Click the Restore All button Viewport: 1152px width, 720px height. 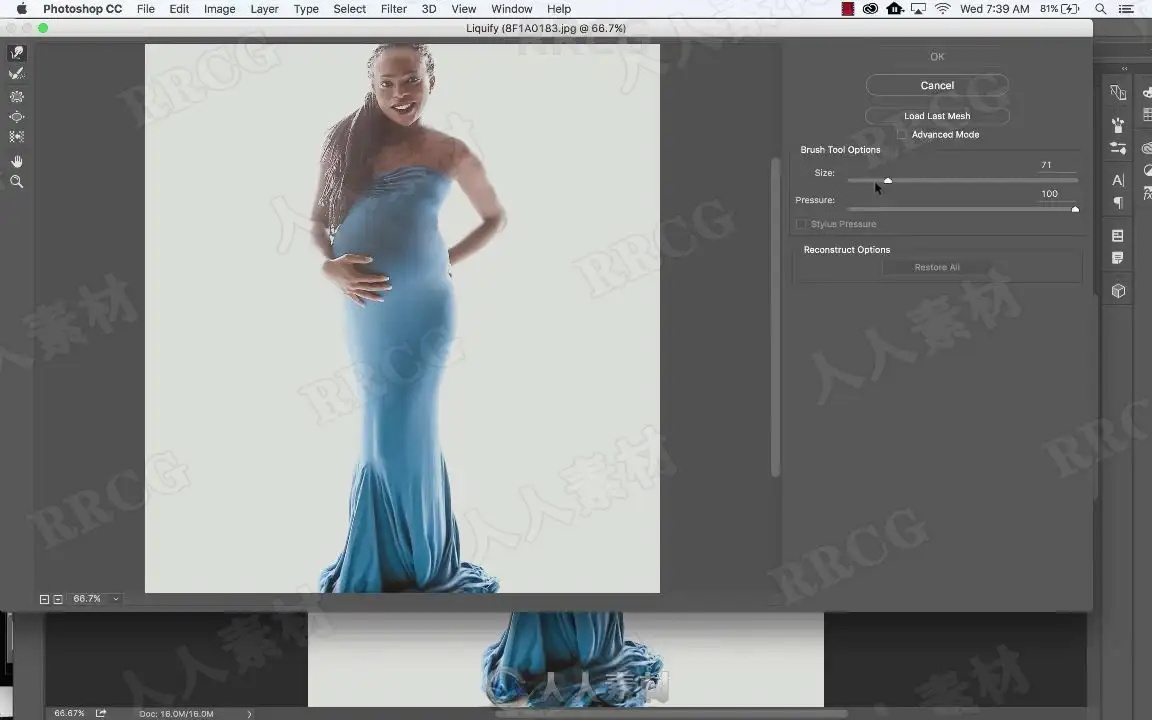pos(937,267)
